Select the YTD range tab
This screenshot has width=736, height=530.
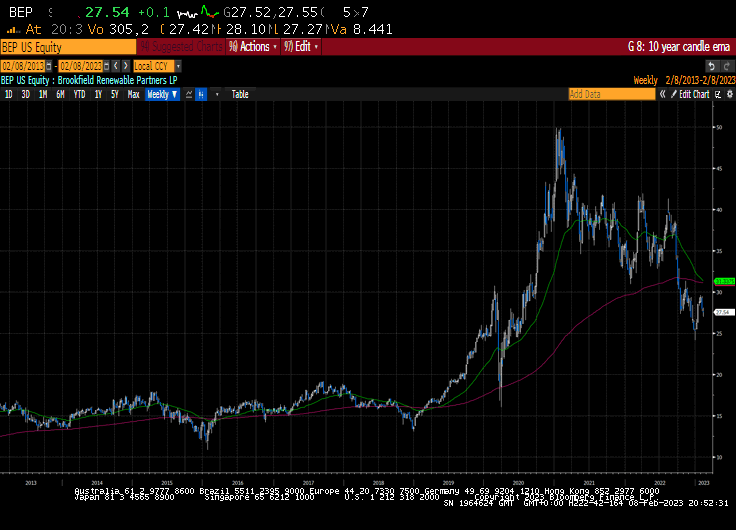(79, 94)
